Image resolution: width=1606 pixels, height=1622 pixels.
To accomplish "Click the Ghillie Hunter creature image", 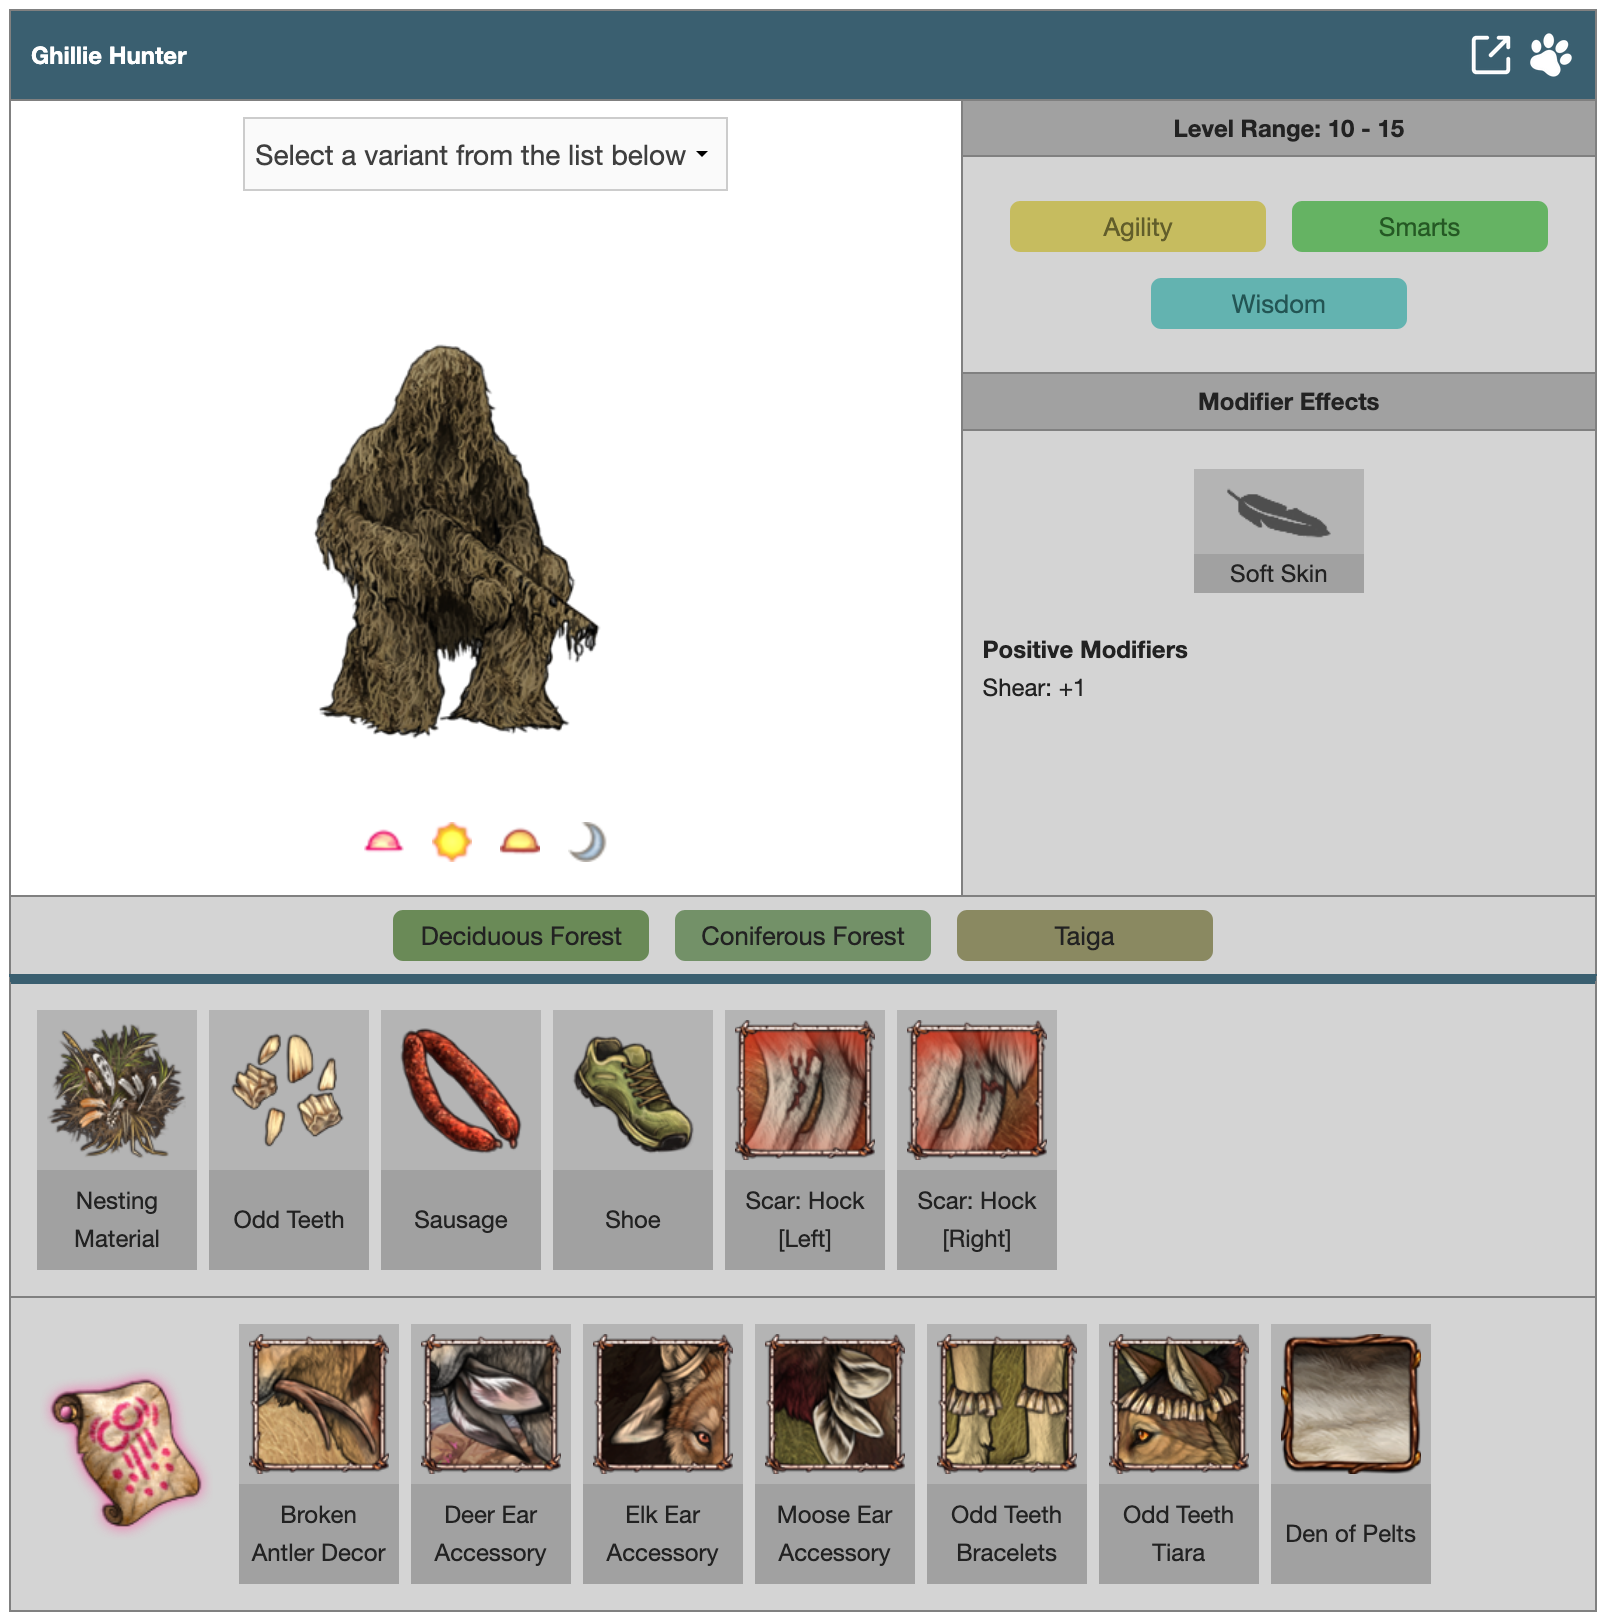I will point(450,540).
